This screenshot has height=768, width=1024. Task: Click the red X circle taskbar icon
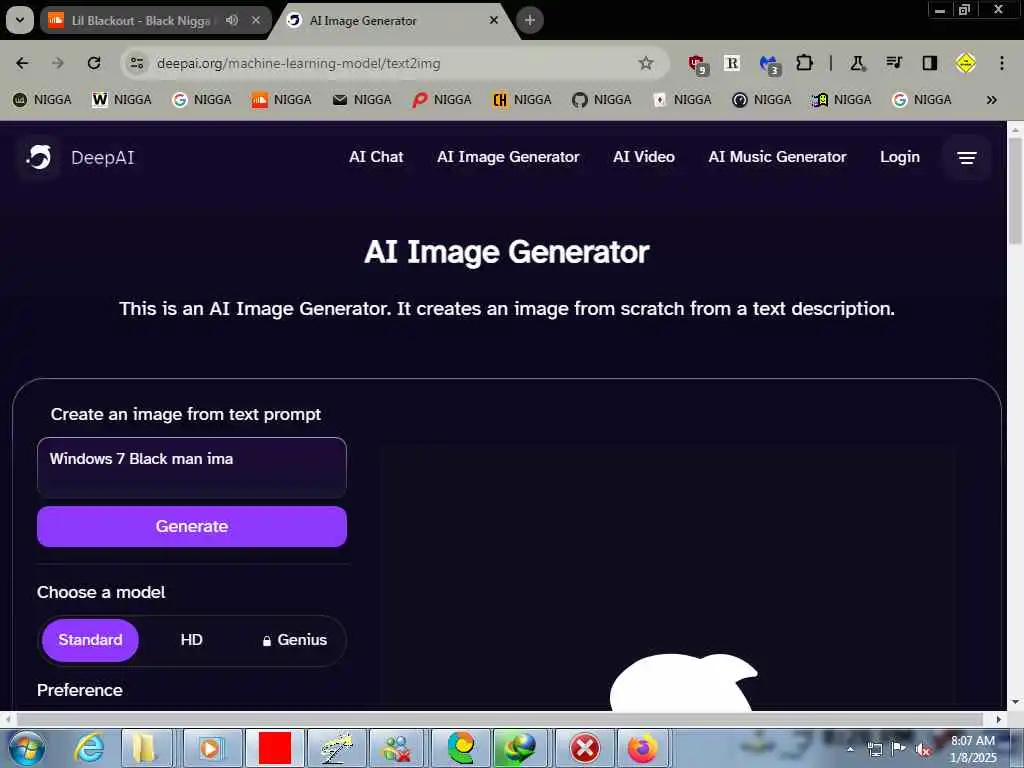coord(584,748)
